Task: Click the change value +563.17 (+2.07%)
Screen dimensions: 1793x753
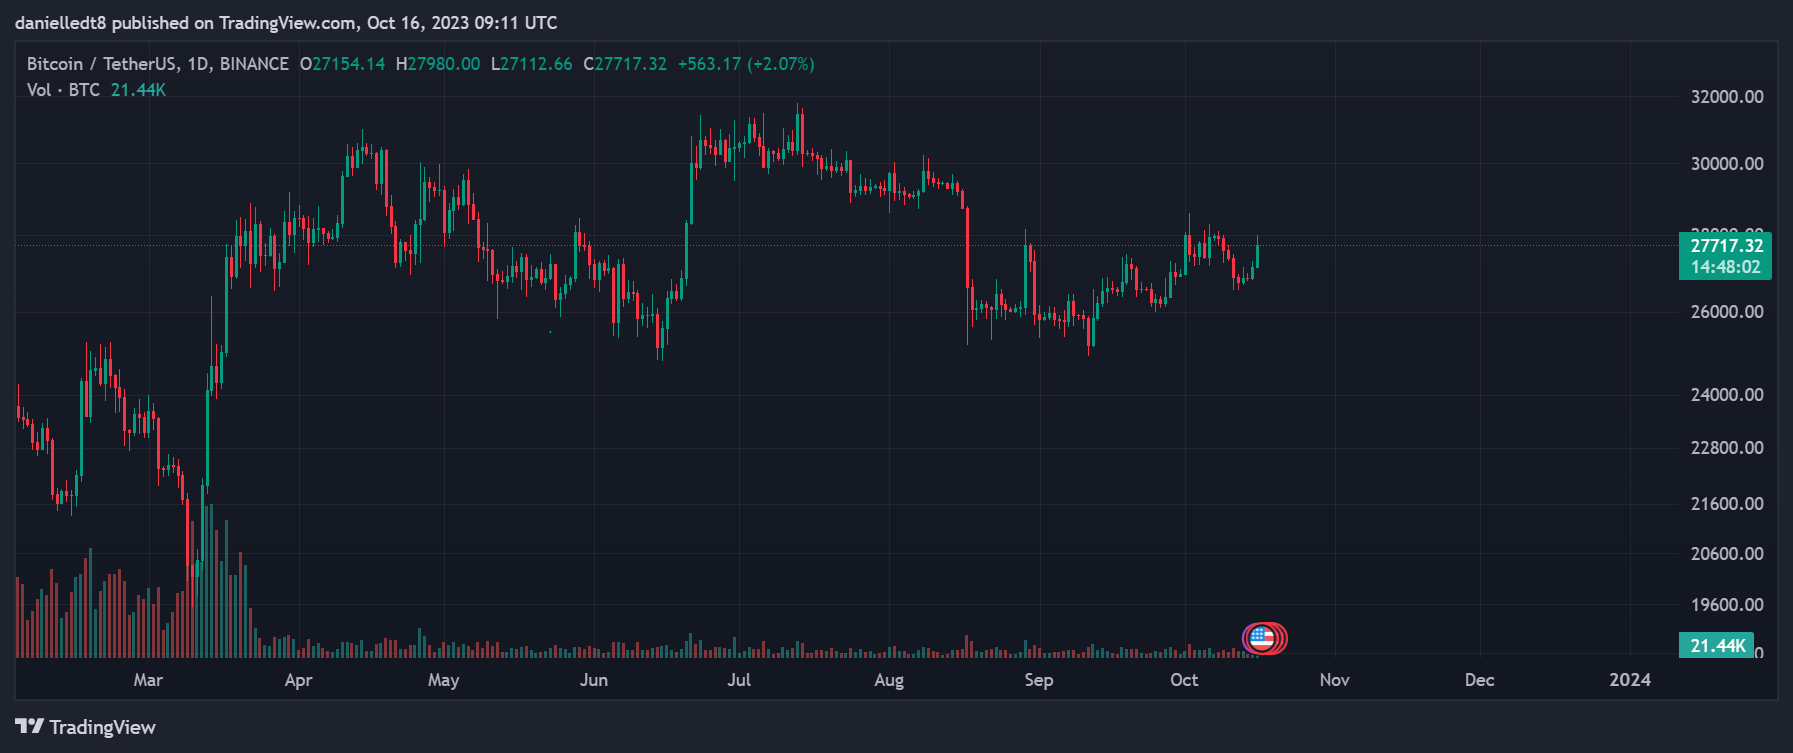Action: pos(746,64)
